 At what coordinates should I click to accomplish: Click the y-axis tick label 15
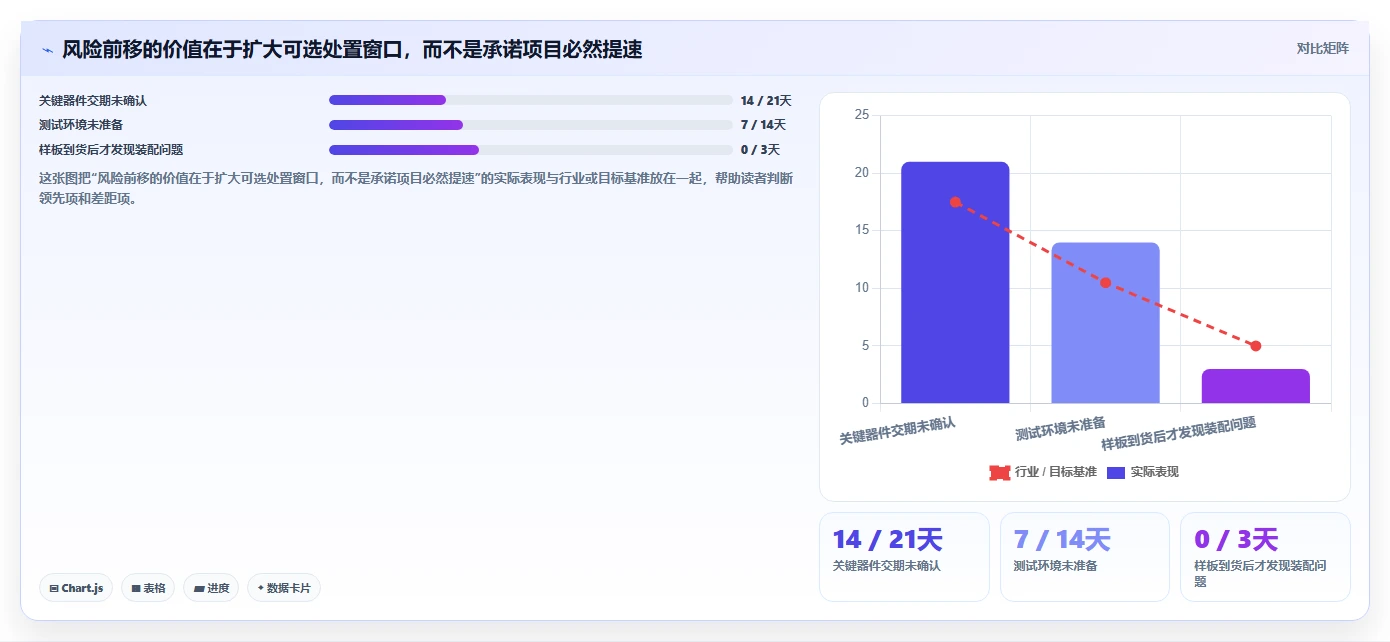point(862,230)
